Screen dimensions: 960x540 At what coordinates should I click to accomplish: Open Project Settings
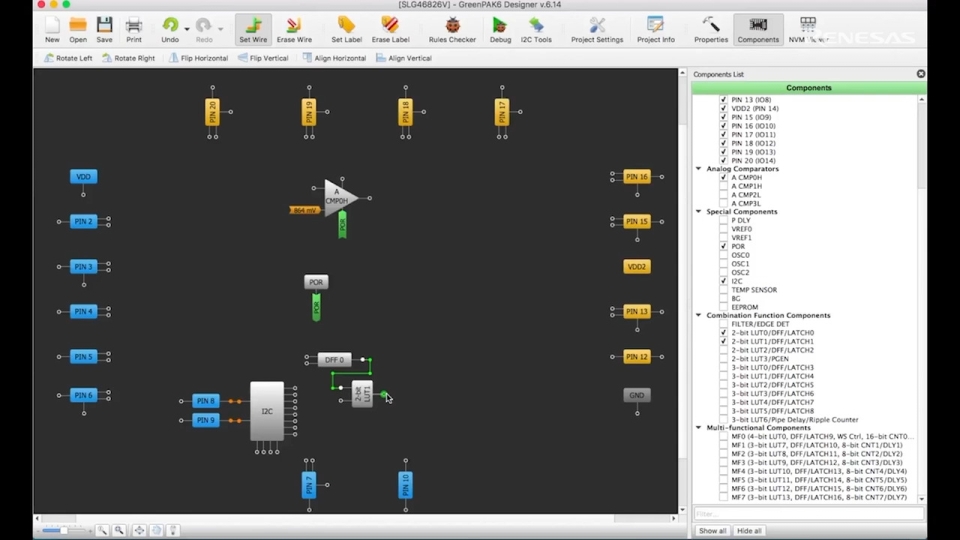pos(597,29)
